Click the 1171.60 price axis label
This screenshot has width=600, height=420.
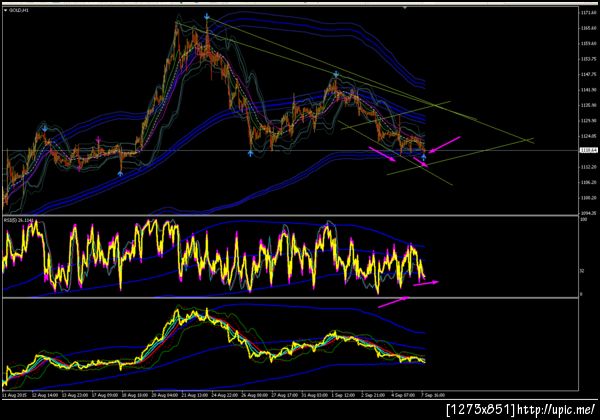(x=589, y=13)
